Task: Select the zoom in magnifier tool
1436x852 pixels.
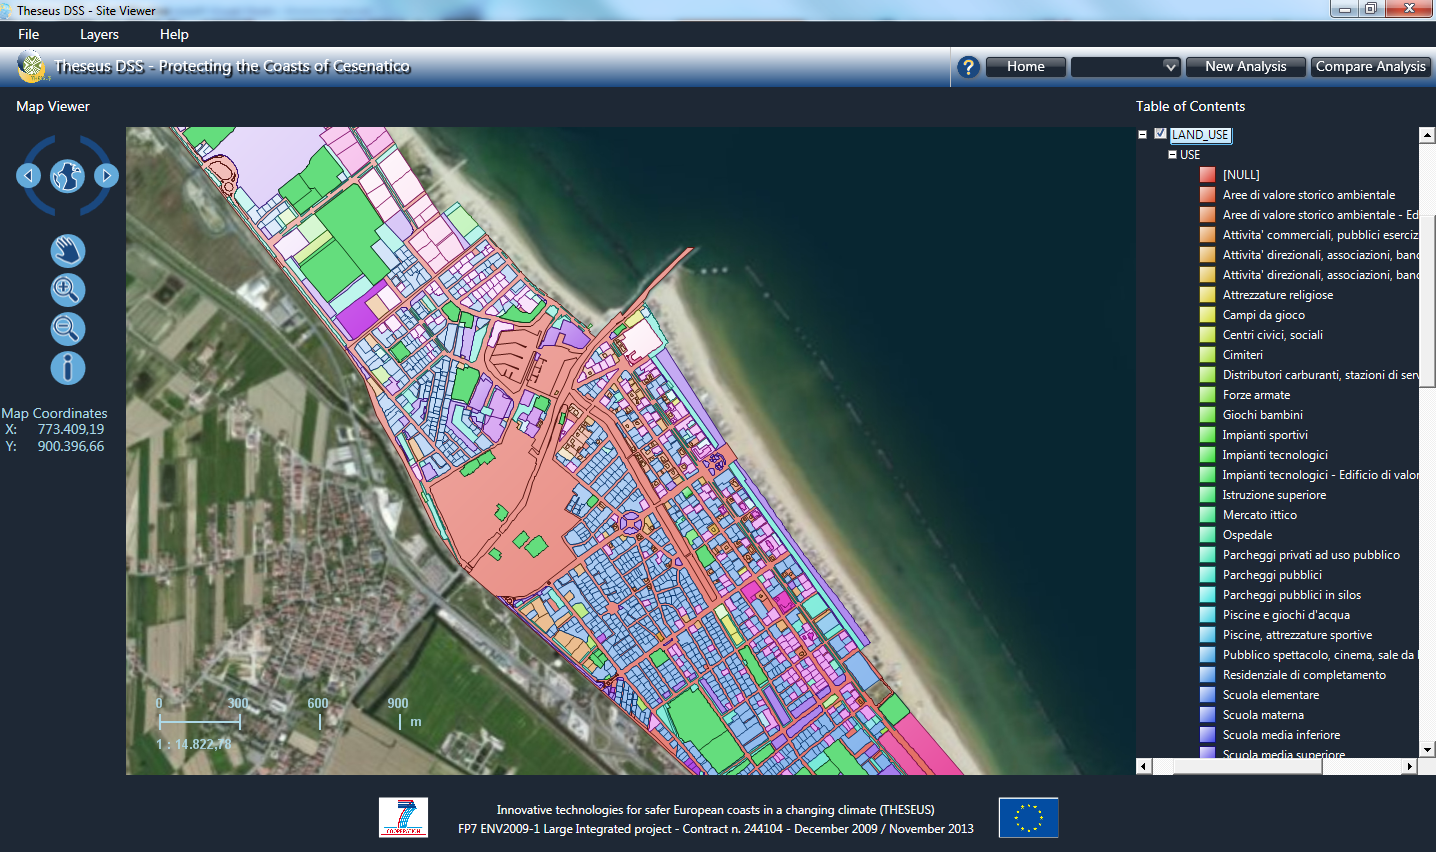Action: [x=67, y=290]
